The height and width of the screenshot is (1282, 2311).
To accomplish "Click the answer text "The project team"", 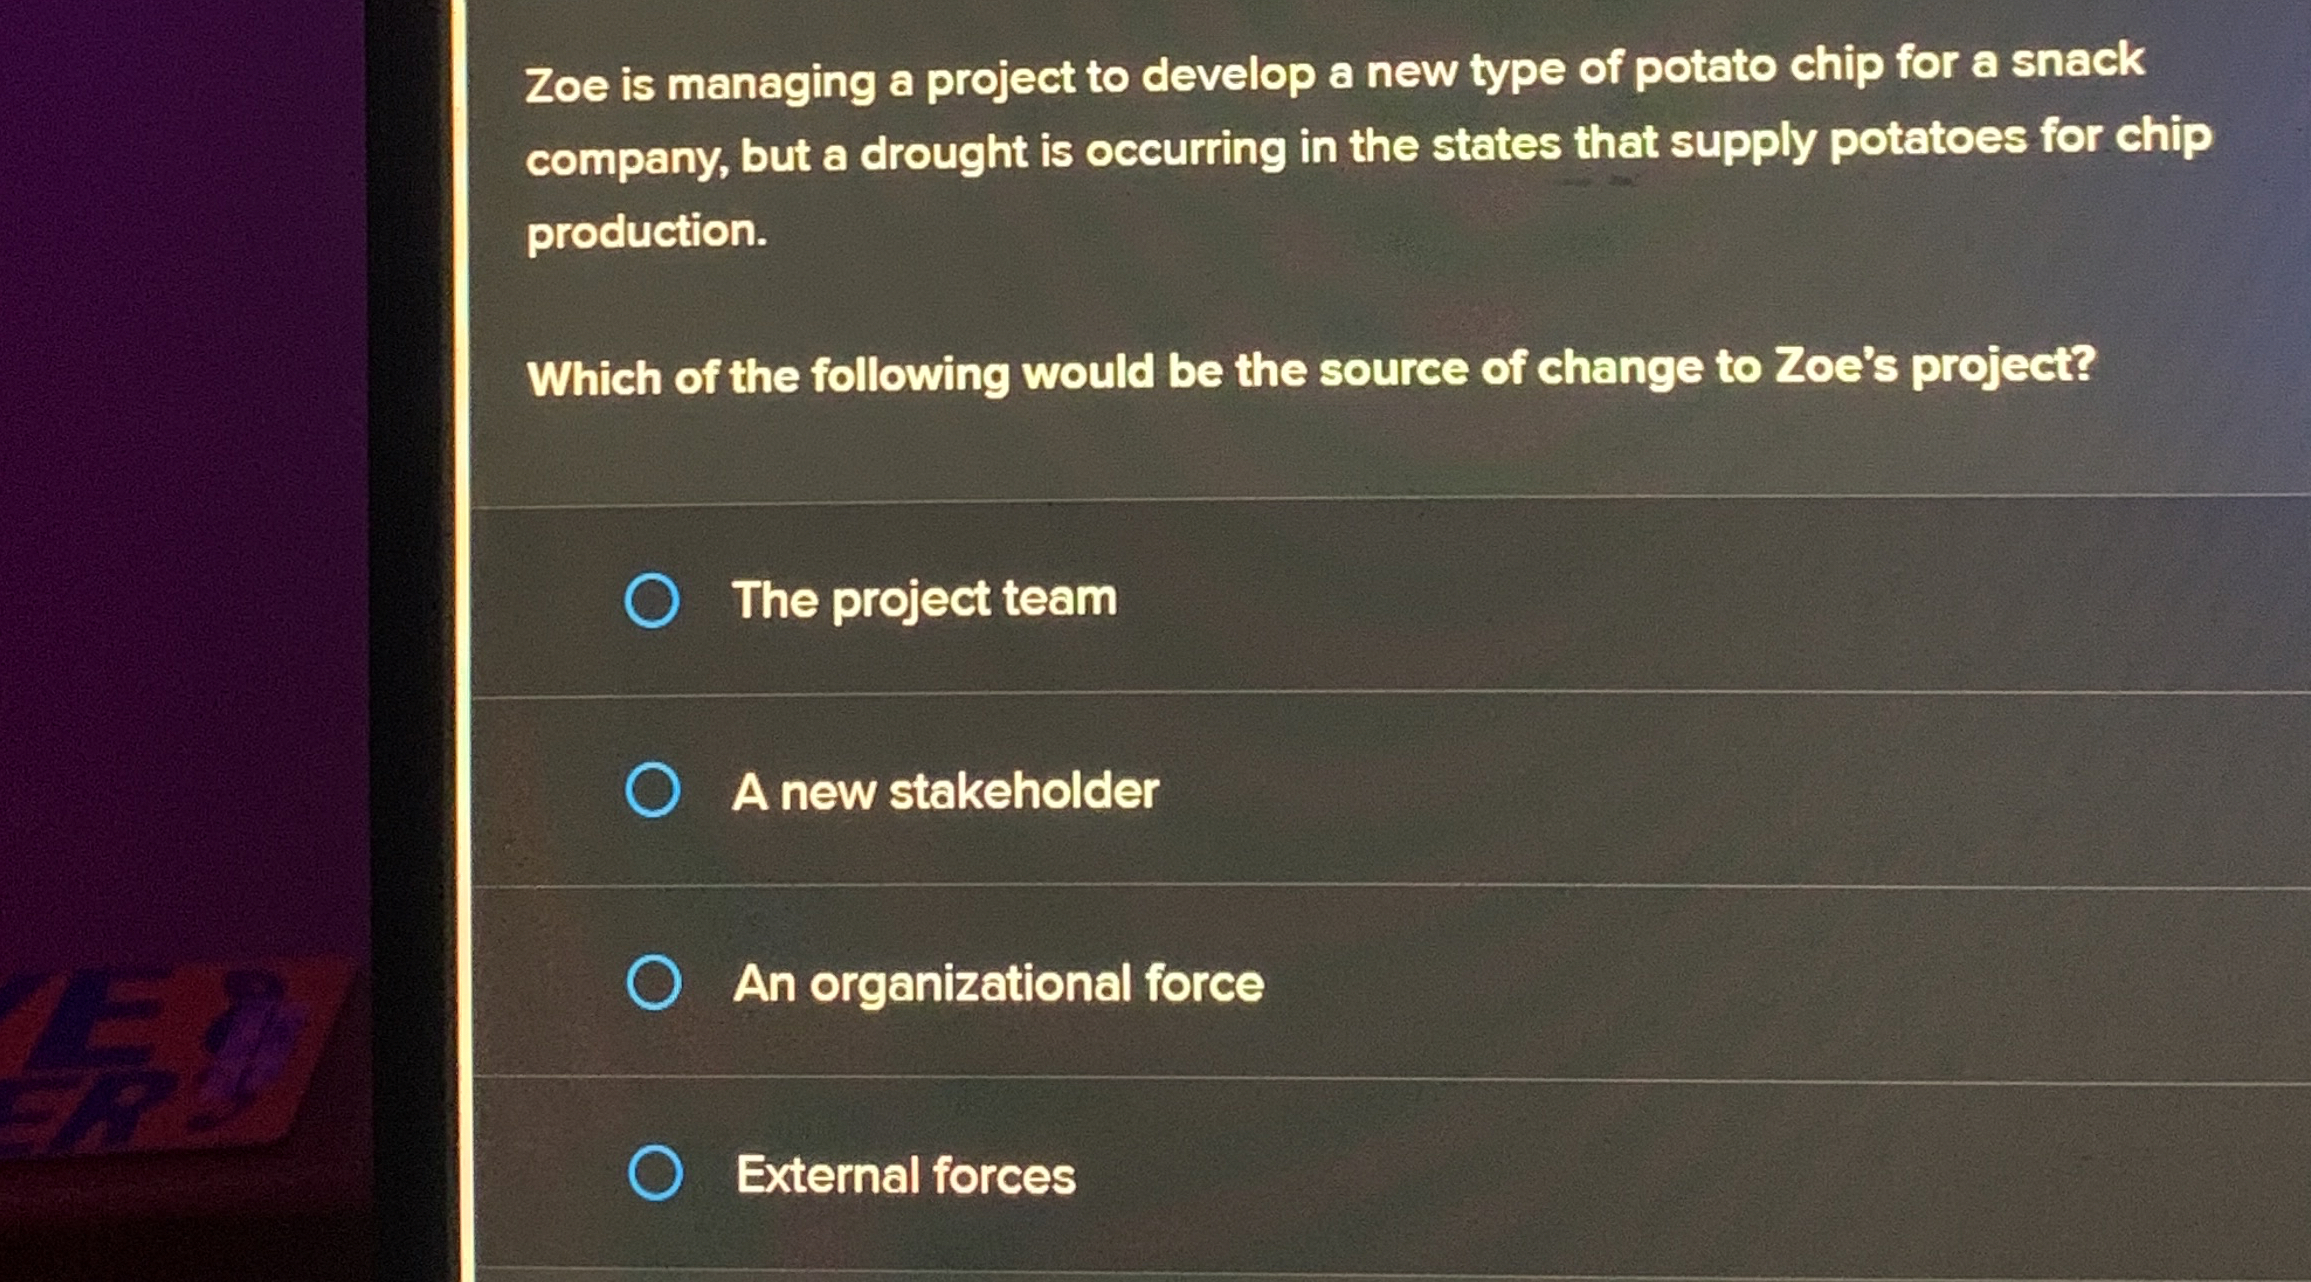I will point(925,600).
